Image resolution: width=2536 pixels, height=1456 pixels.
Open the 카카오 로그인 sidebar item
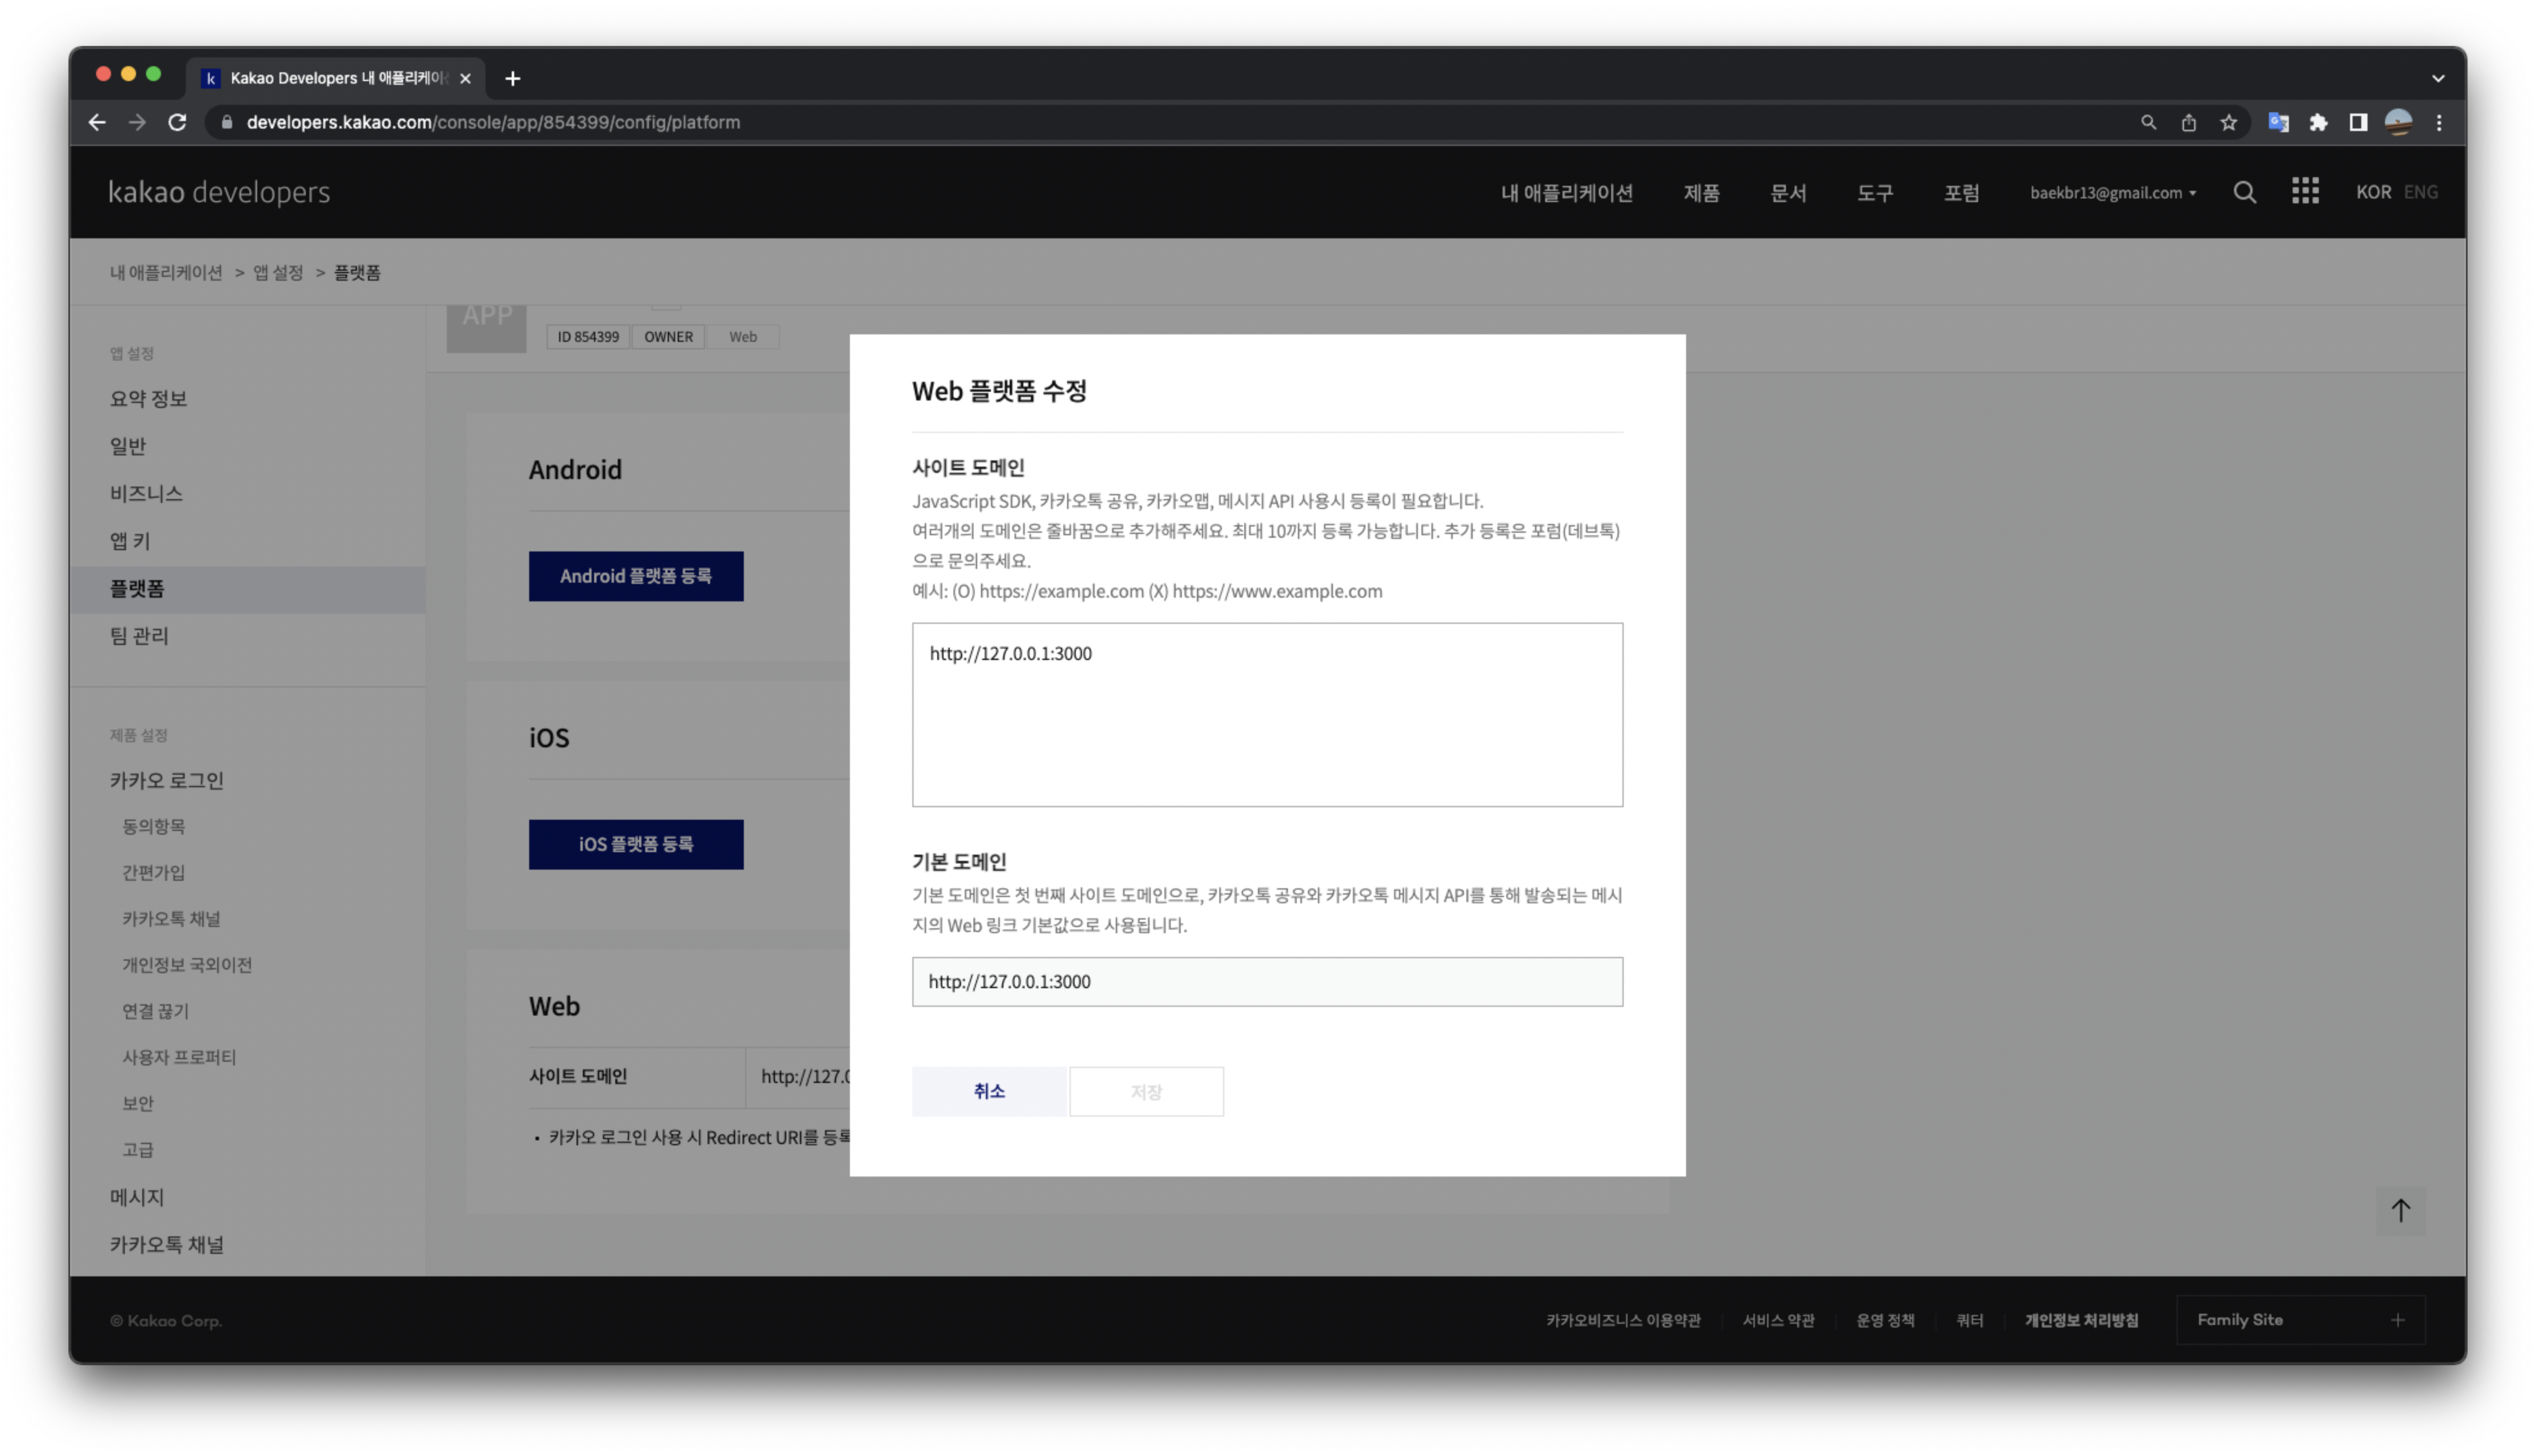[167, 780]
